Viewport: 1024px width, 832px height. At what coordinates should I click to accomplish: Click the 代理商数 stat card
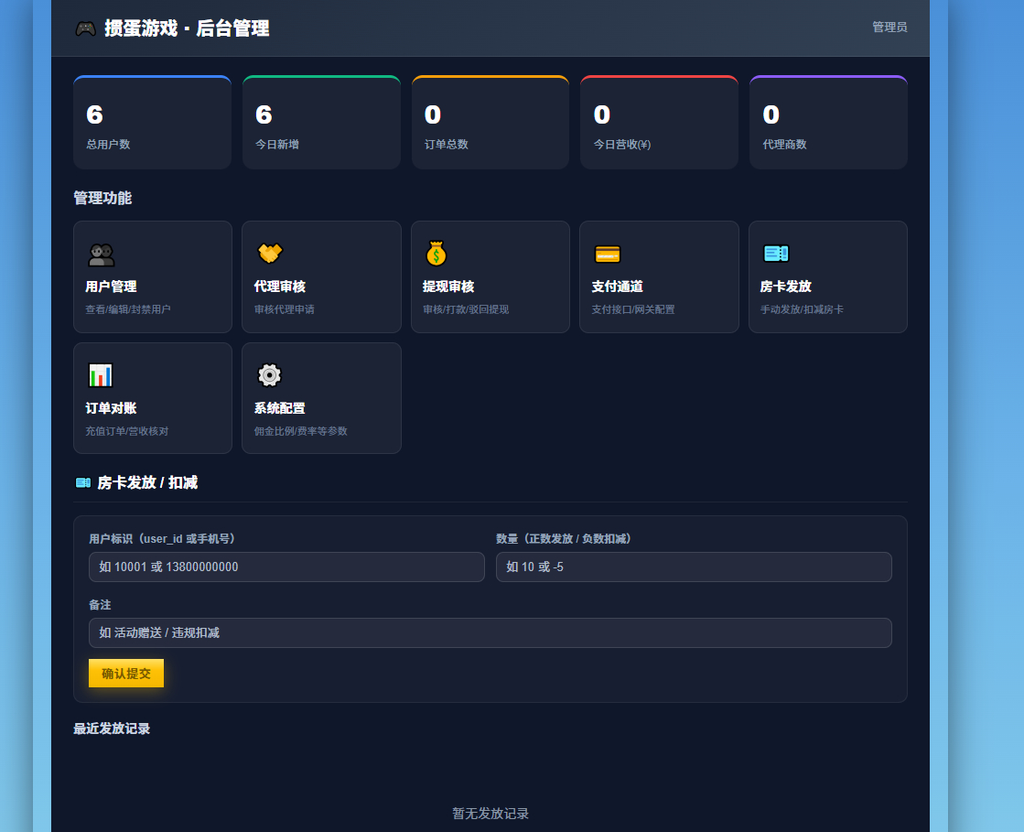coord(829,122)
